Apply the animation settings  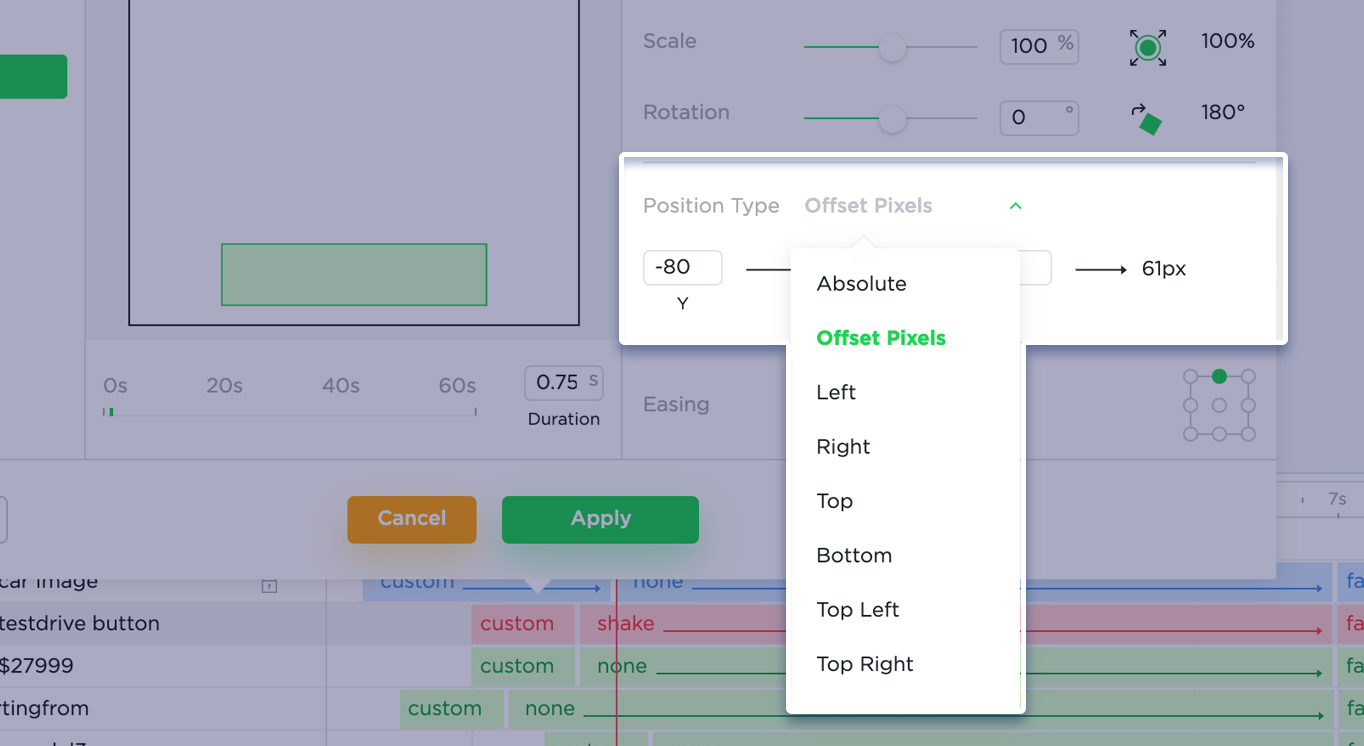coord(600,519)
